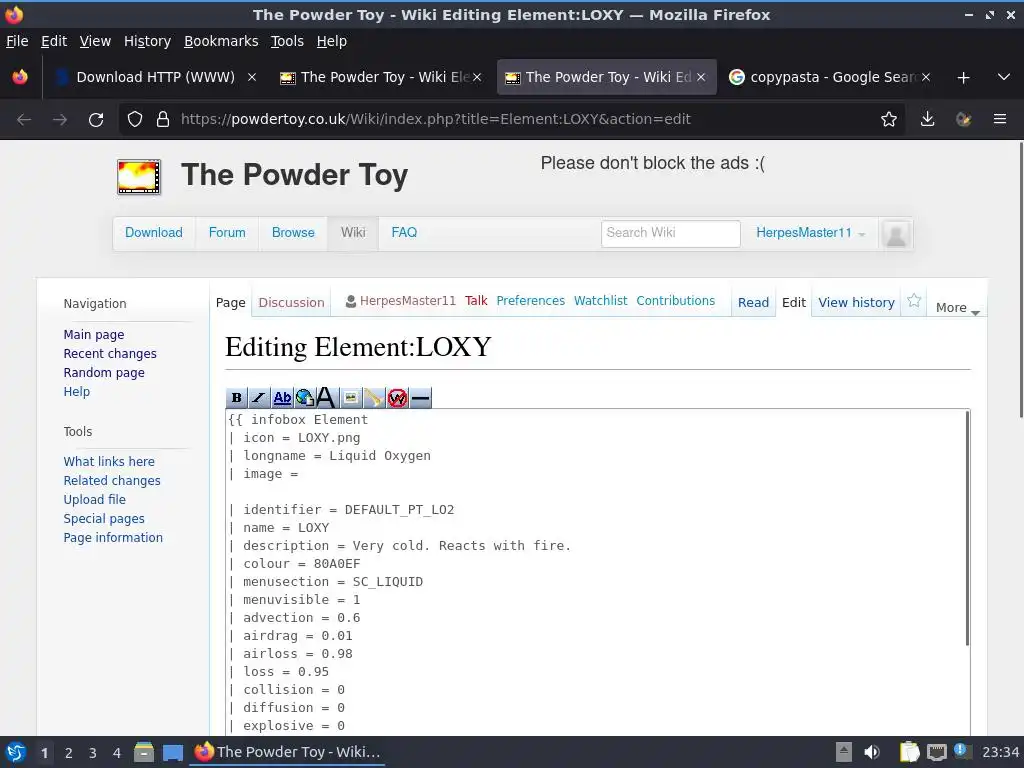Open Upload file tool link
The height and width of the screenshot is (768, 1024).
point(95,499)
